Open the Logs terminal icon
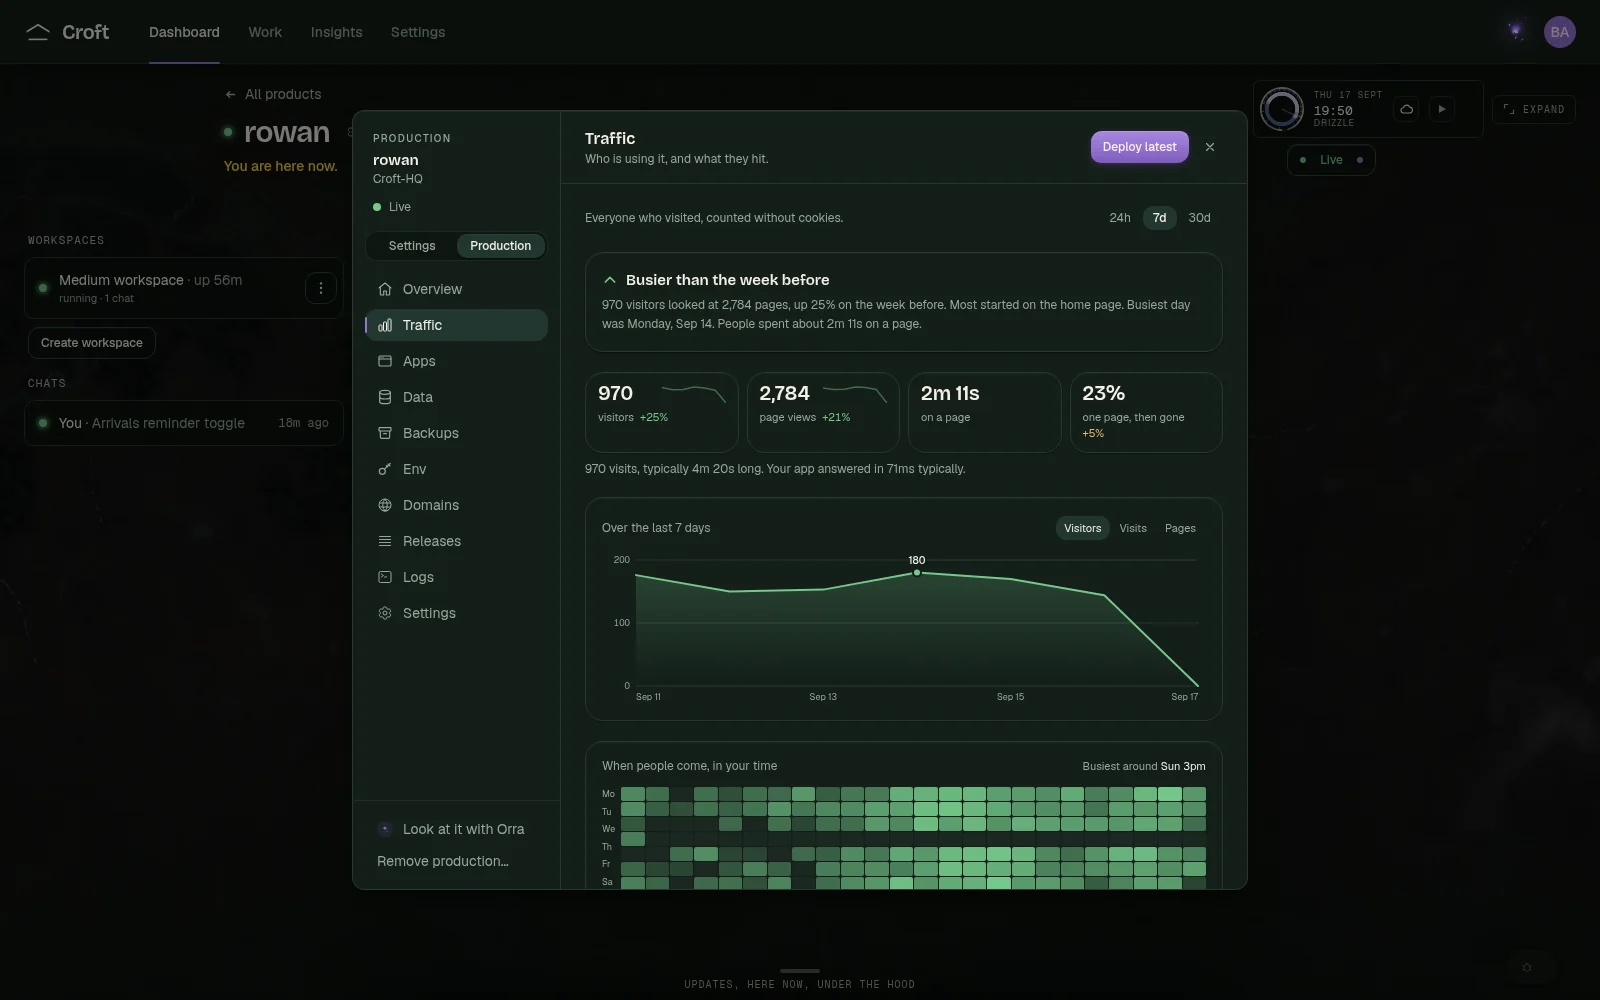This screenshot has width=1600, height=1000. click(x=385, y=577)
